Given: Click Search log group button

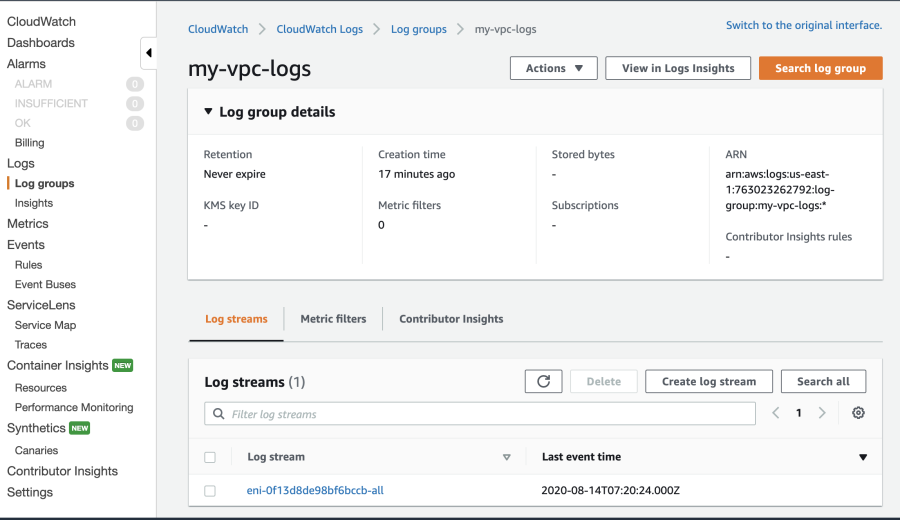Looking at the screenshot, I should coord(820,68).
